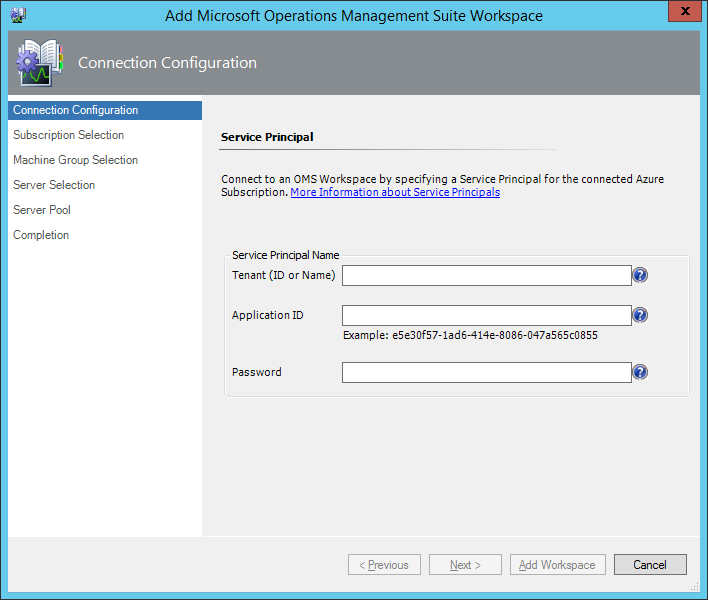Click the title bar application icon

click(18, 15)
